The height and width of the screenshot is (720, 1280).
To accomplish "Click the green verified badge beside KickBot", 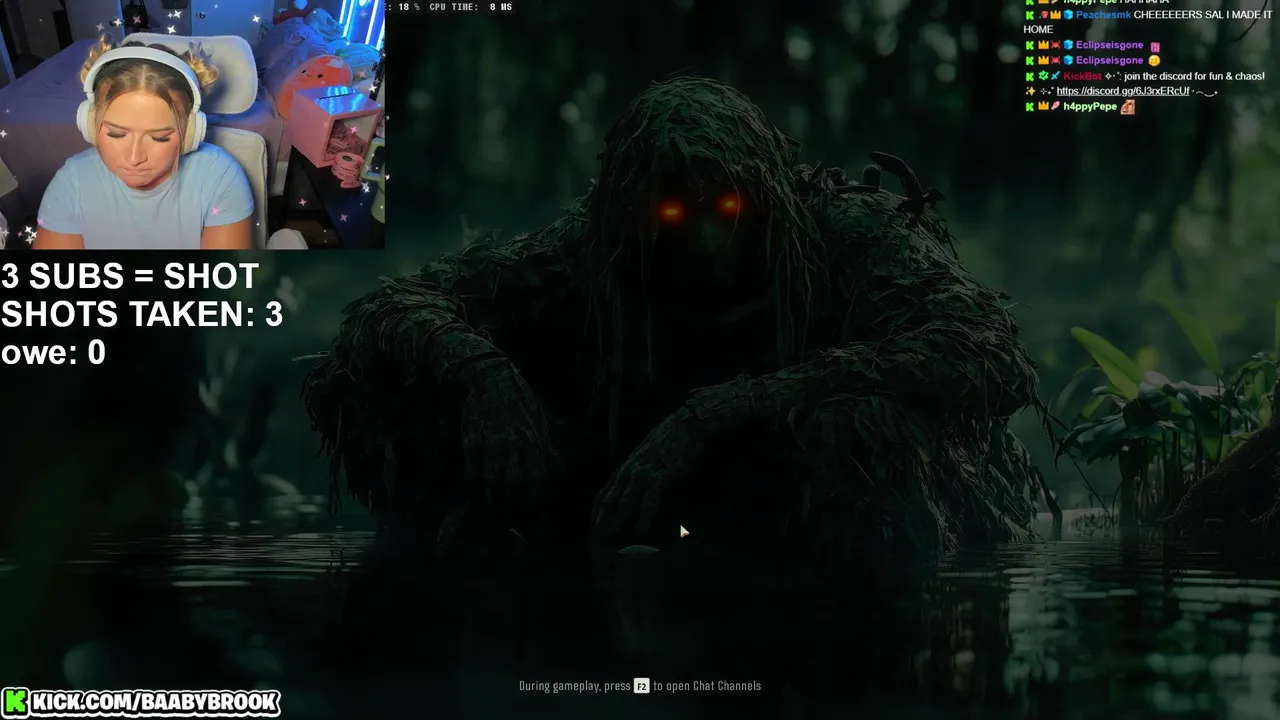I will 1042,76.
